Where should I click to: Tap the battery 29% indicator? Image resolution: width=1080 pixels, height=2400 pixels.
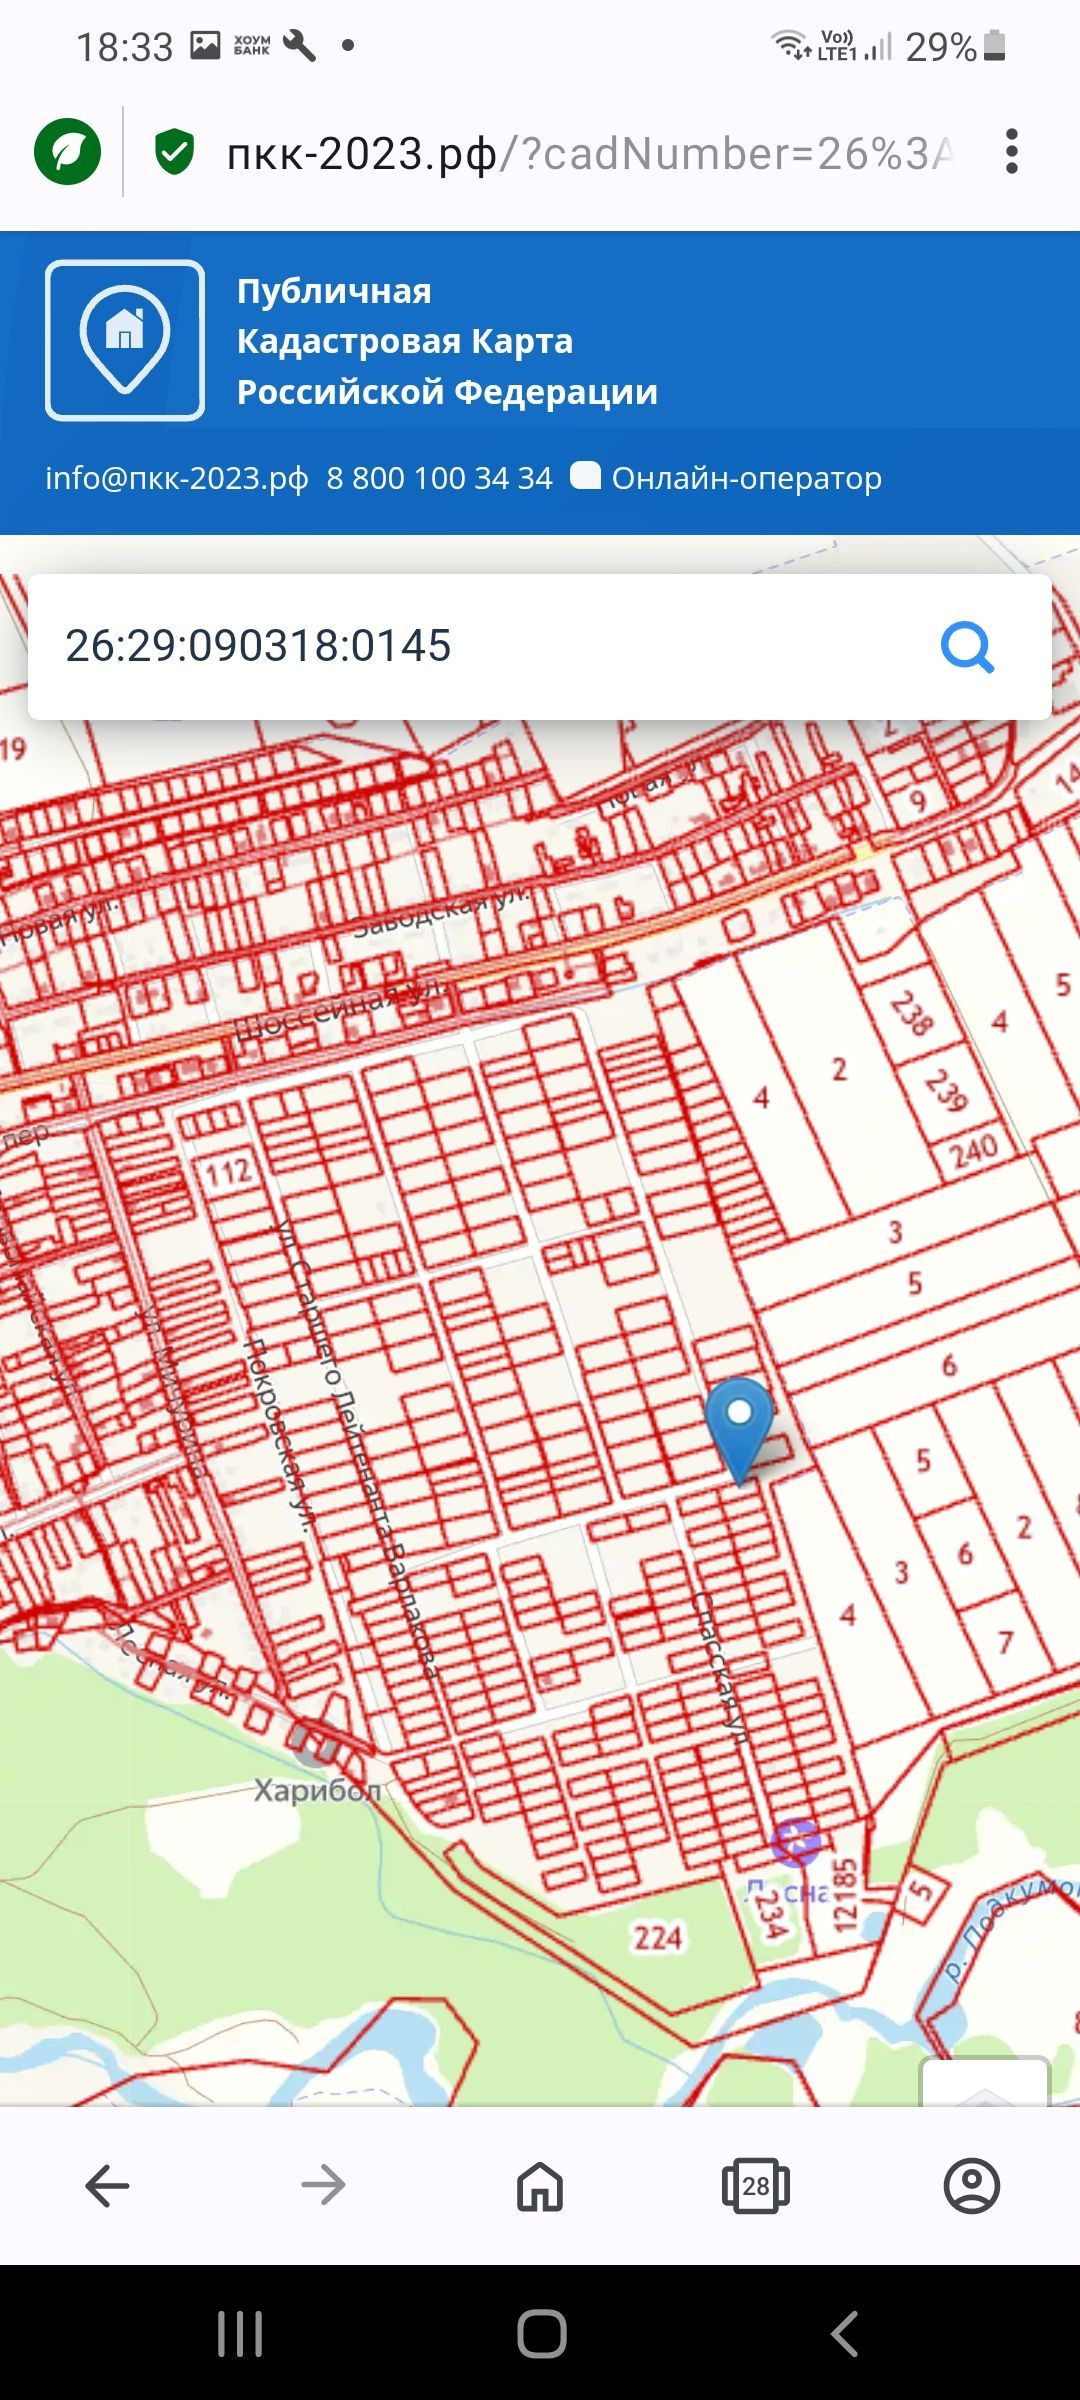(x=956, y=46)
